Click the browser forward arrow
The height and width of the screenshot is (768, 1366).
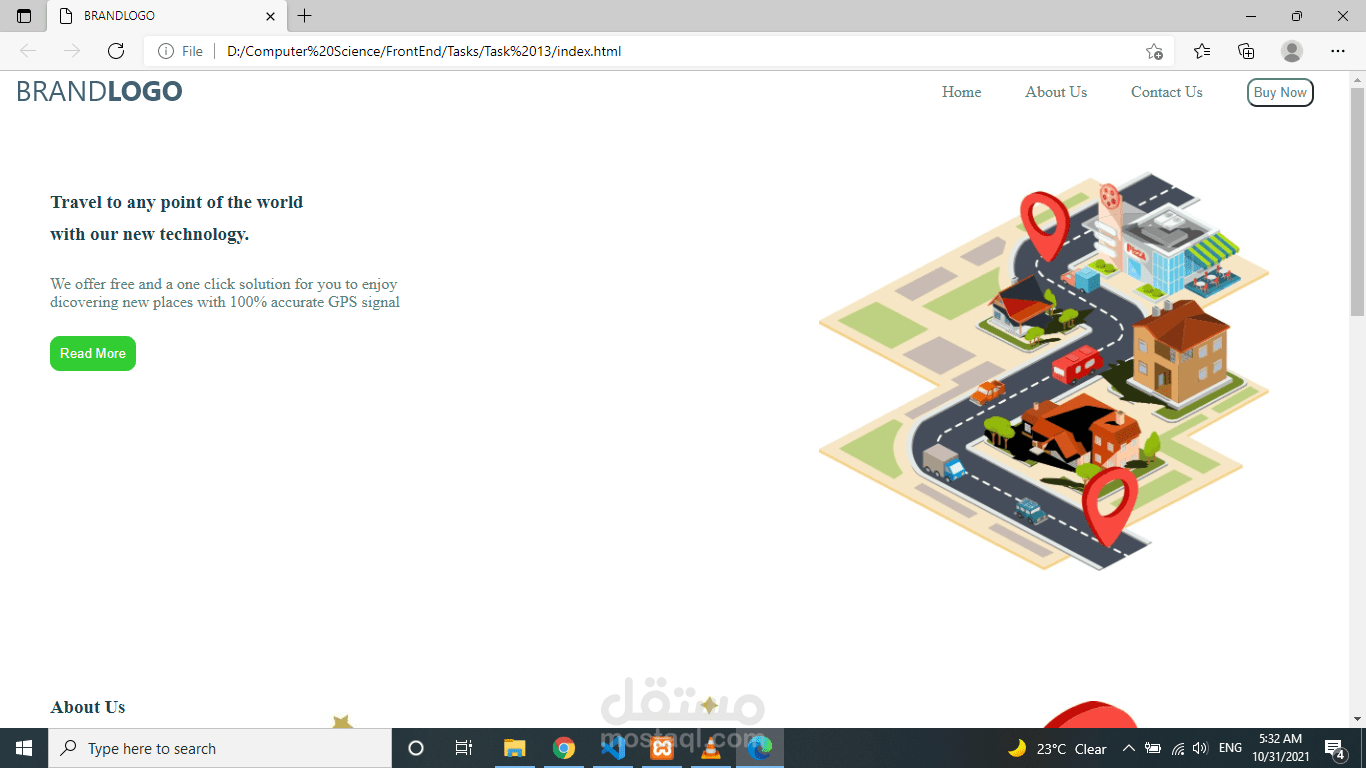coord(72,51)
